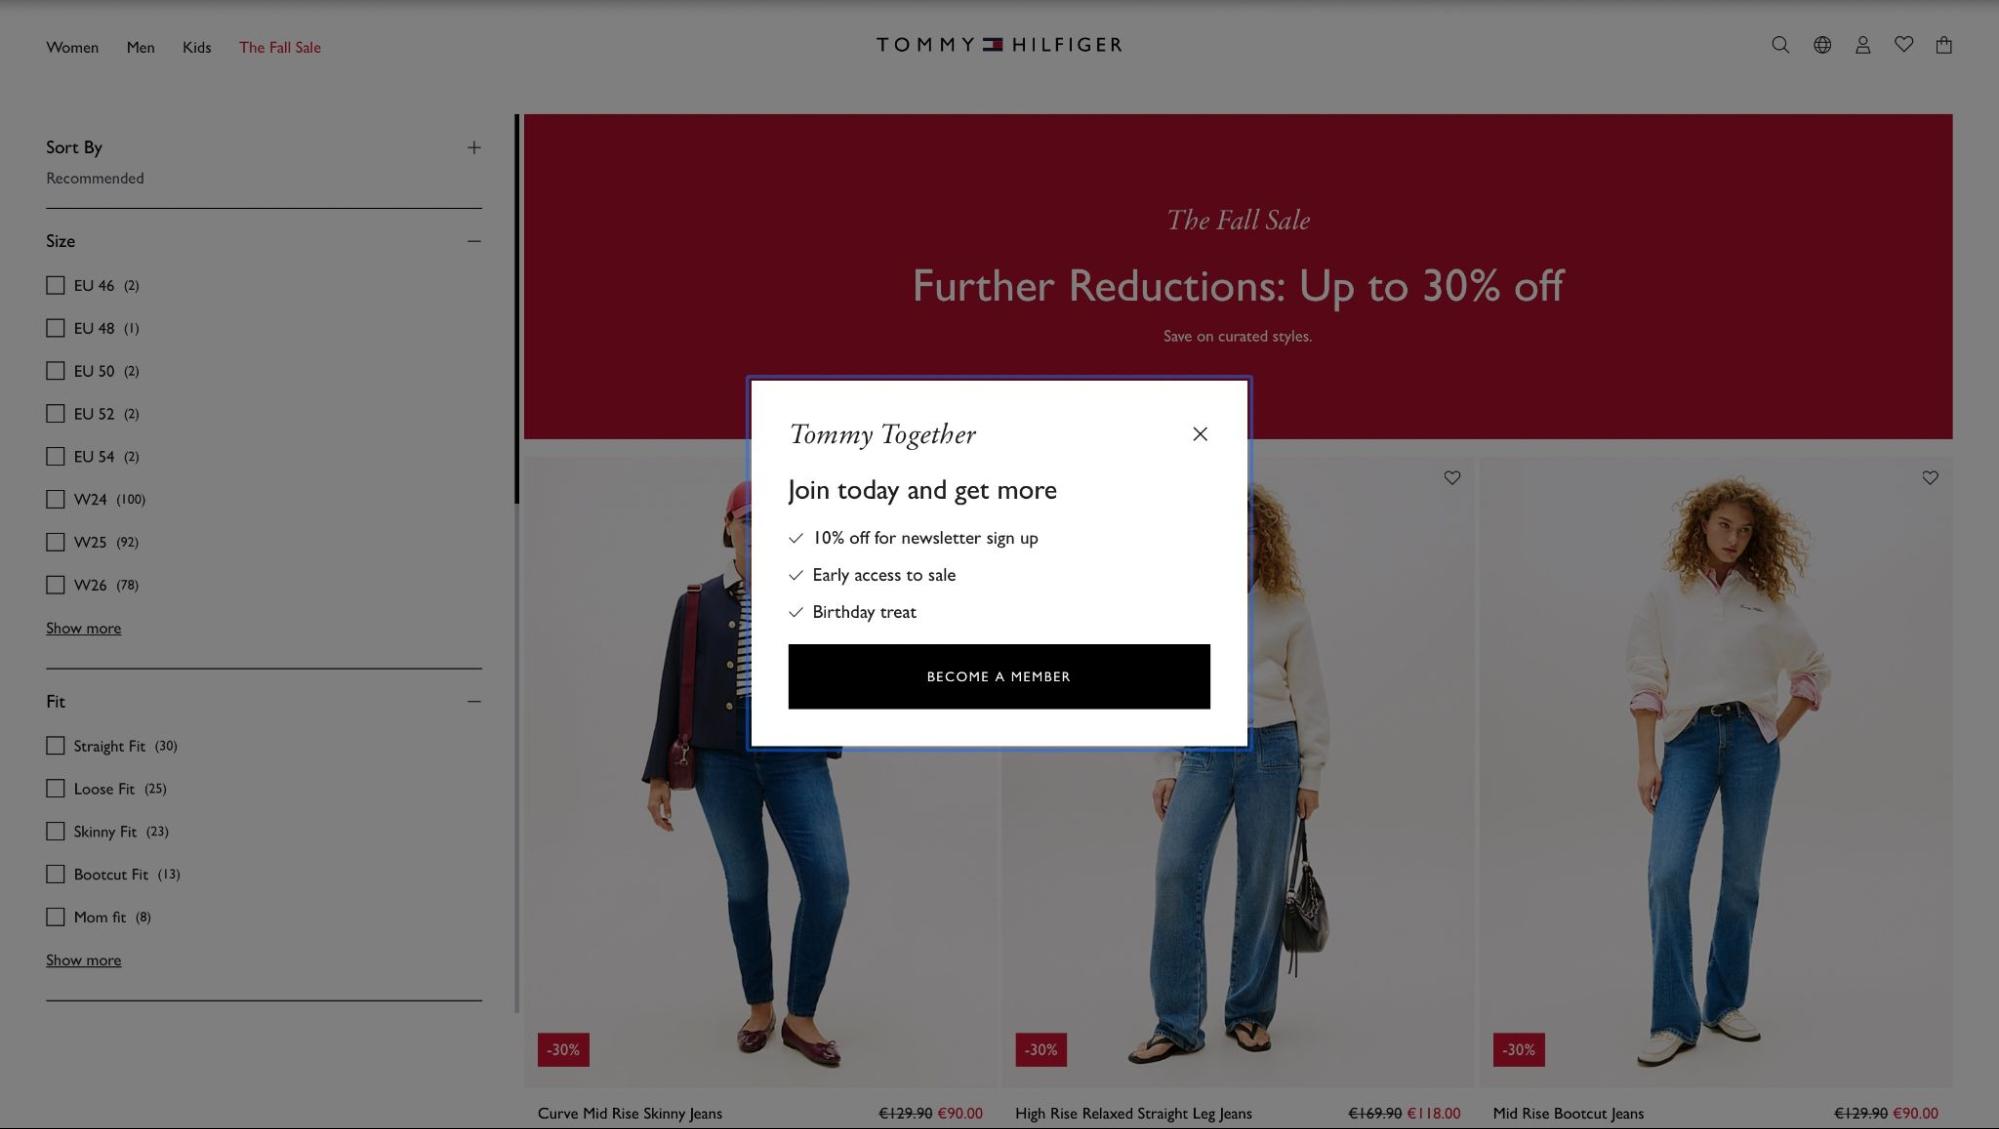
Task: Check the EU 46 size filter
Action: tap(55, 286)
